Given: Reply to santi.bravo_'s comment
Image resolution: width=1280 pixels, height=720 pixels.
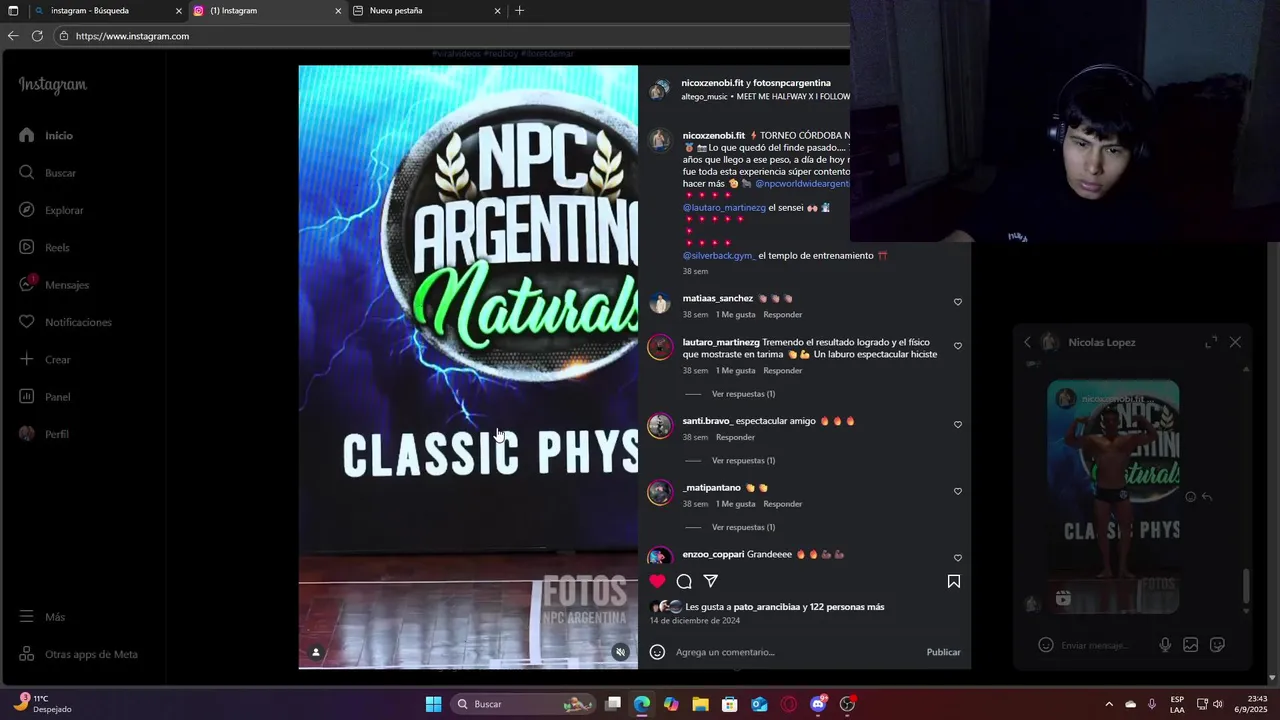Looking at the screenshot, I should point(735,437).
